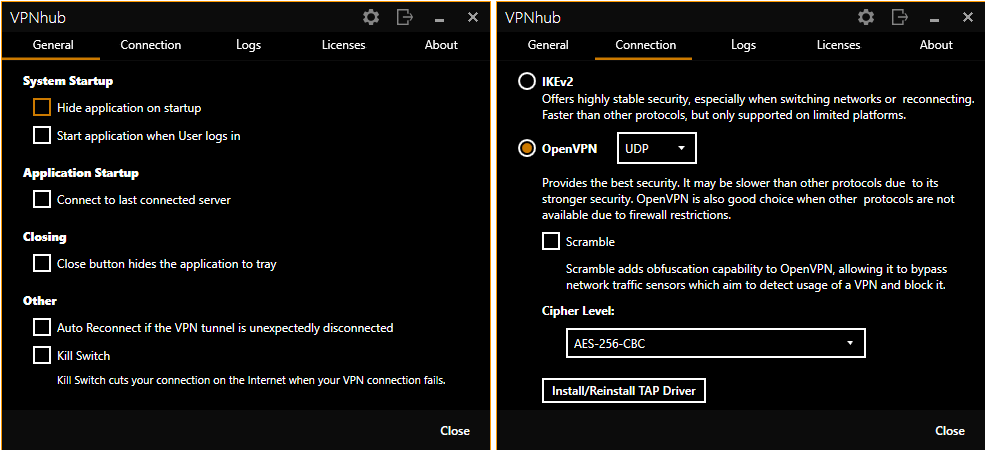
Task: Click the OpenVPN security description text
Action: pyautogui.click(x=748, y=199)
